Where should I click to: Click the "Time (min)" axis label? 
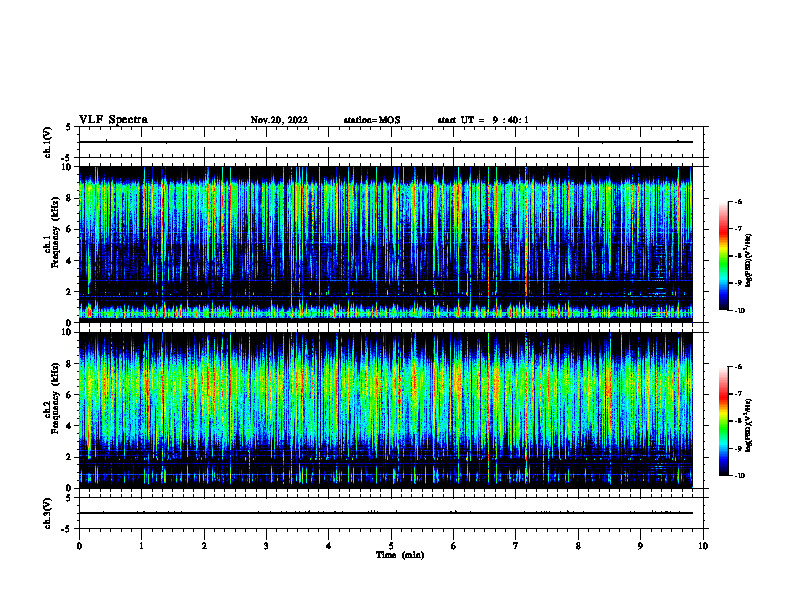(400, 555)
